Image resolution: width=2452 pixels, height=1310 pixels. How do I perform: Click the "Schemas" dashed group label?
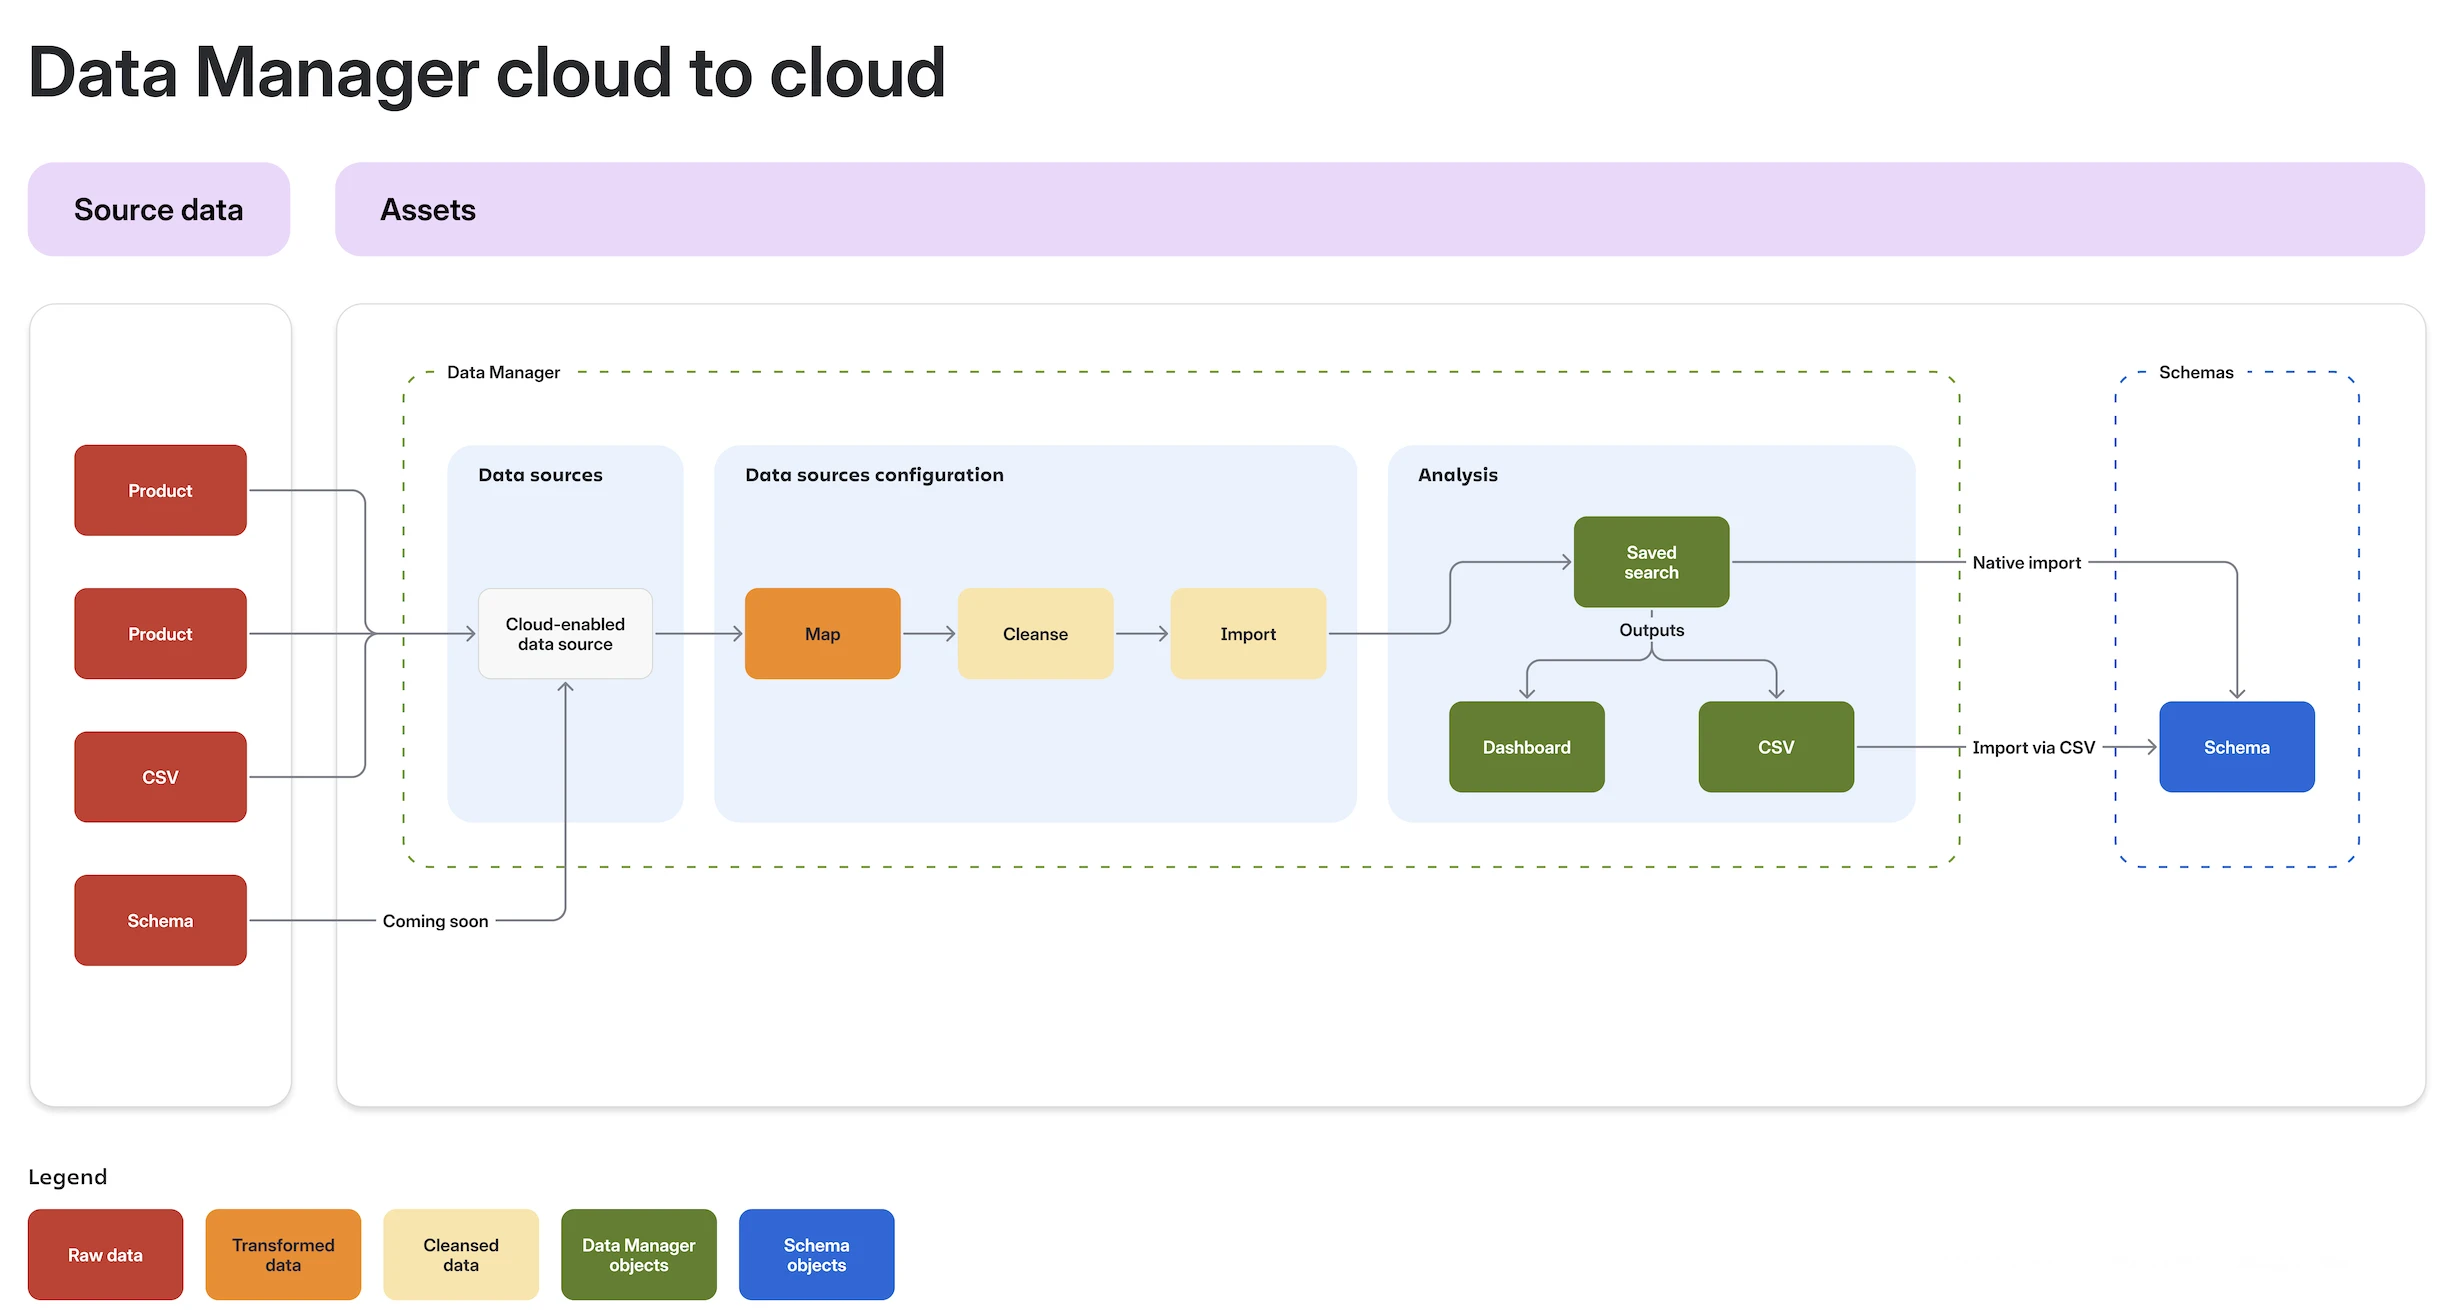(2196, 372)
